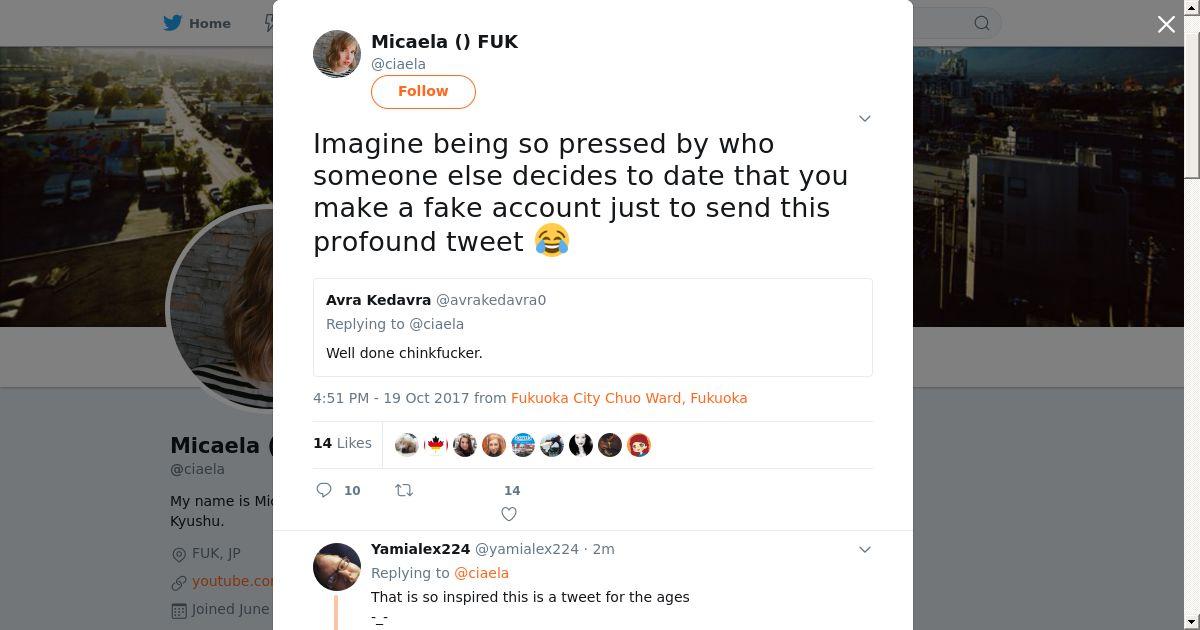Viewport: 1200px width, 630px height.
Task: View the 14 Likes list
Action: 342,443
